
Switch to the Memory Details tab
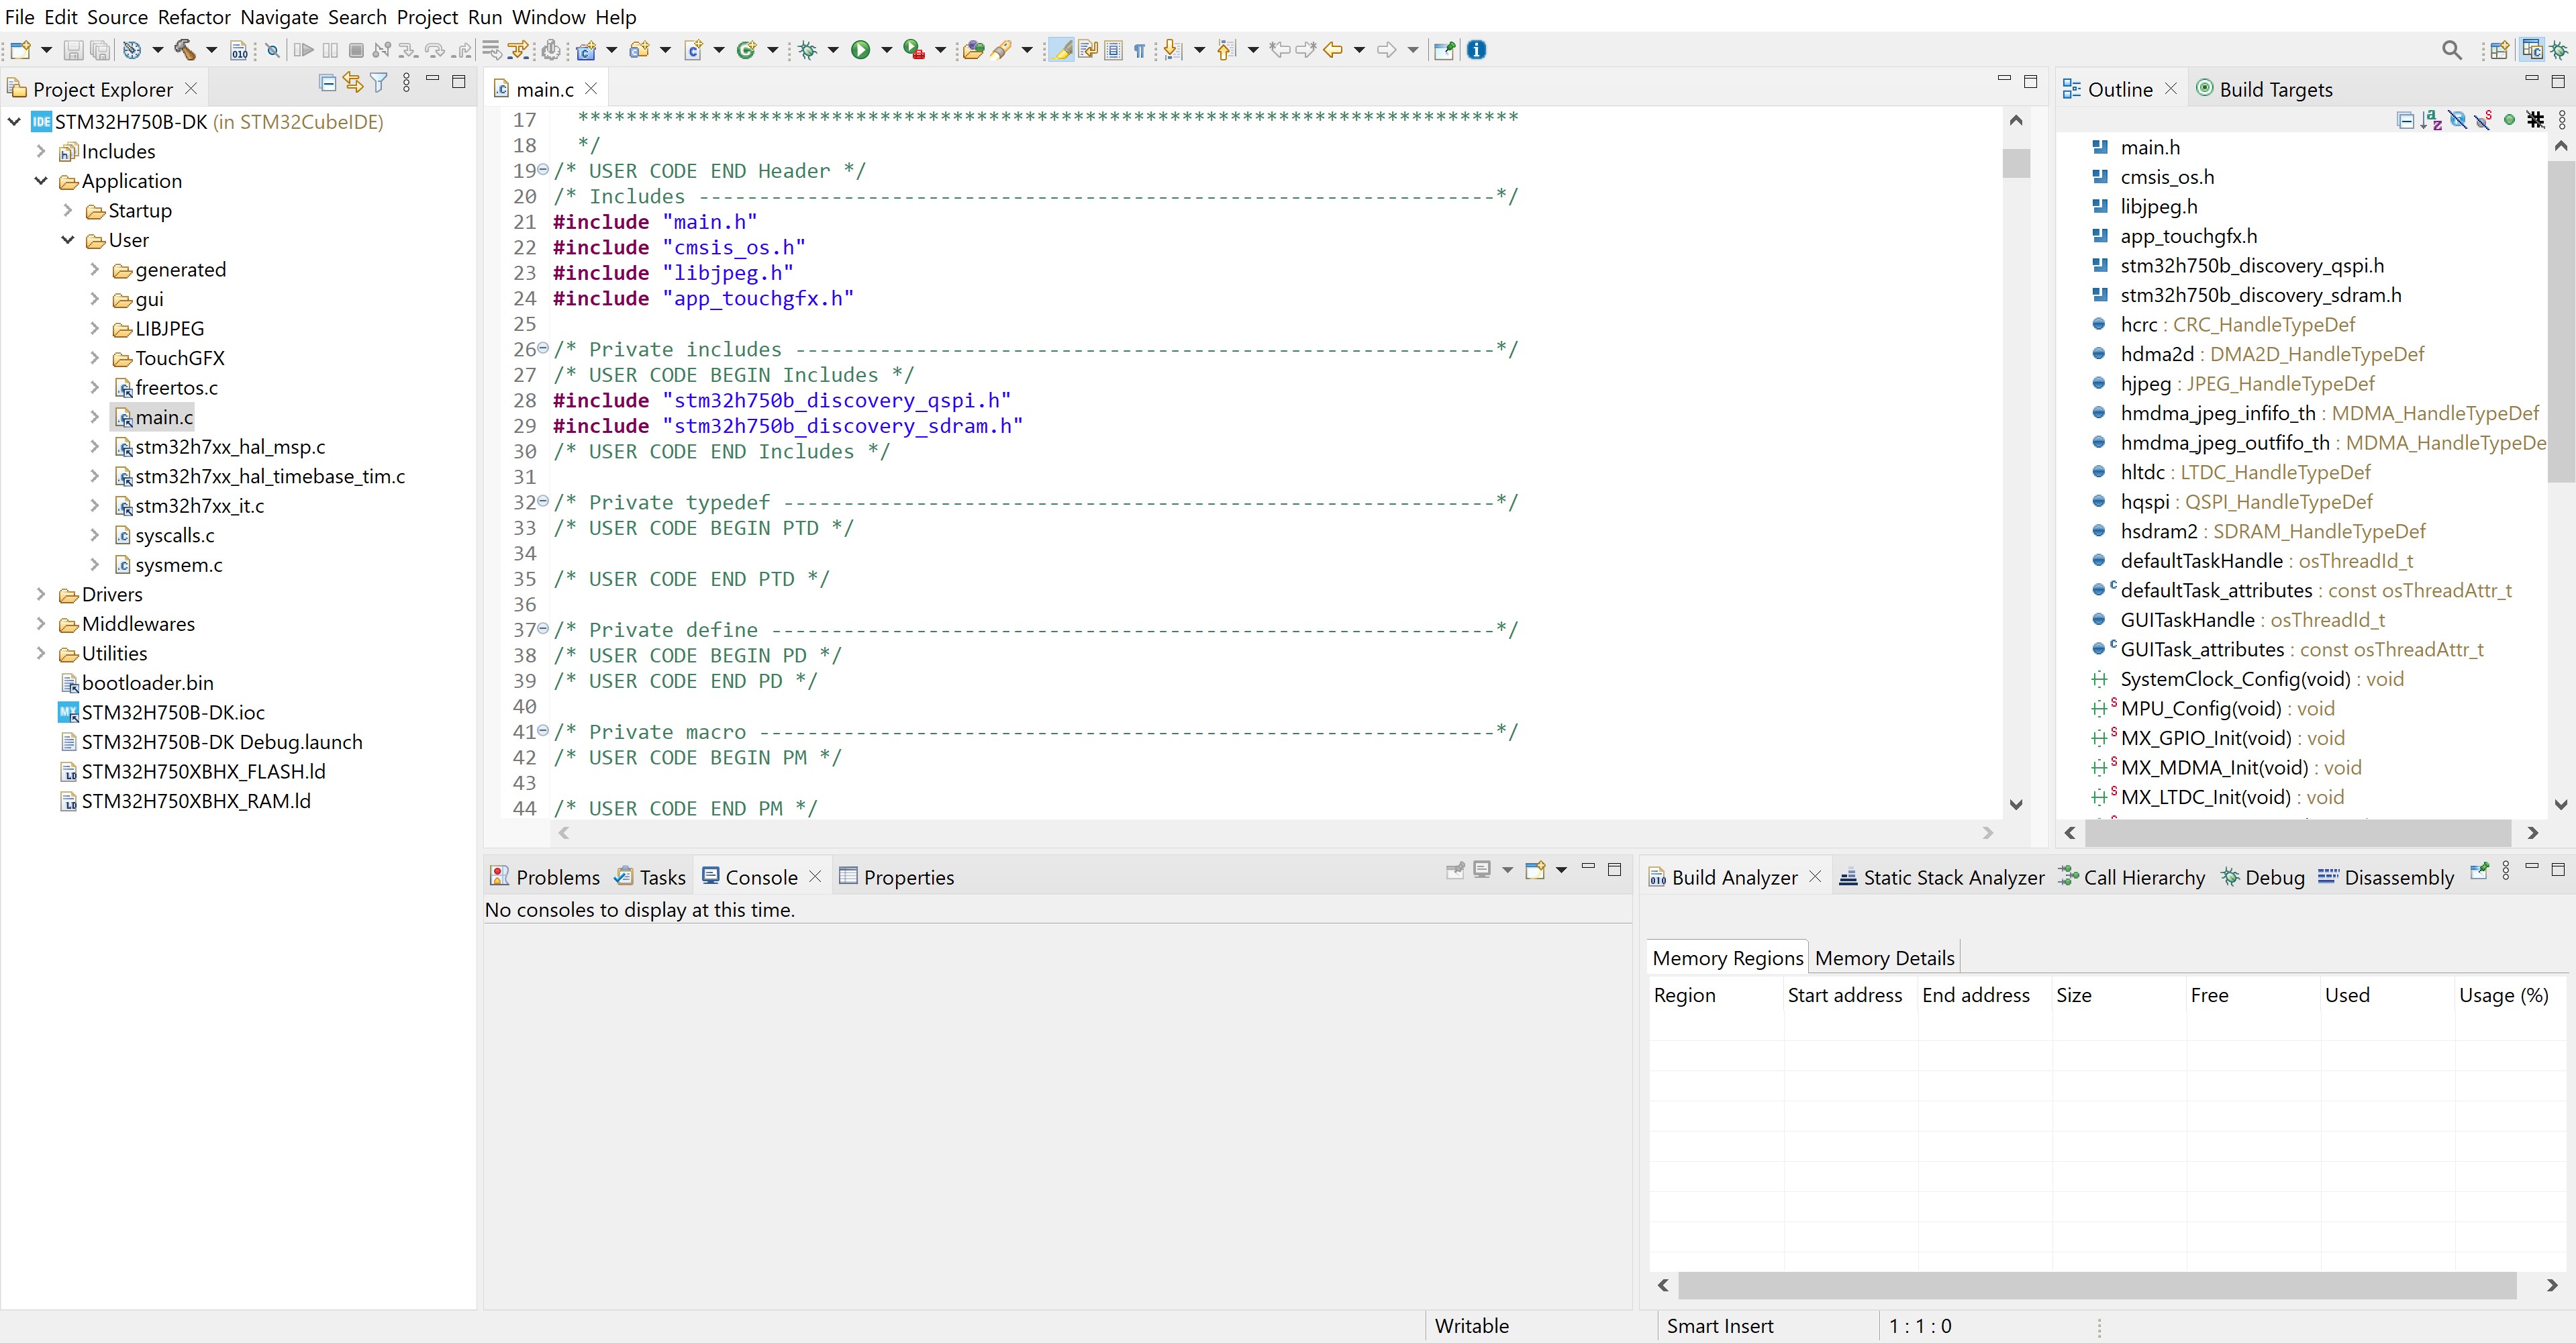click(x=1884, y=957)
